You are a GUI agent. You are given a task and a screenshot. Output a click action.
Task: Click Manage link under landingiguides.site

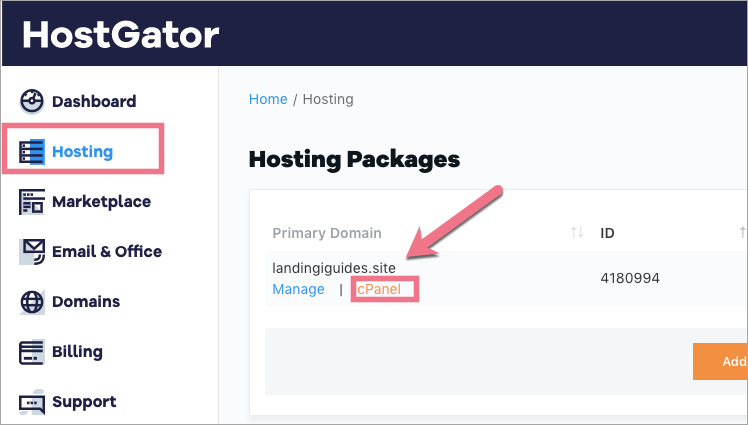(x=298, y=289)
